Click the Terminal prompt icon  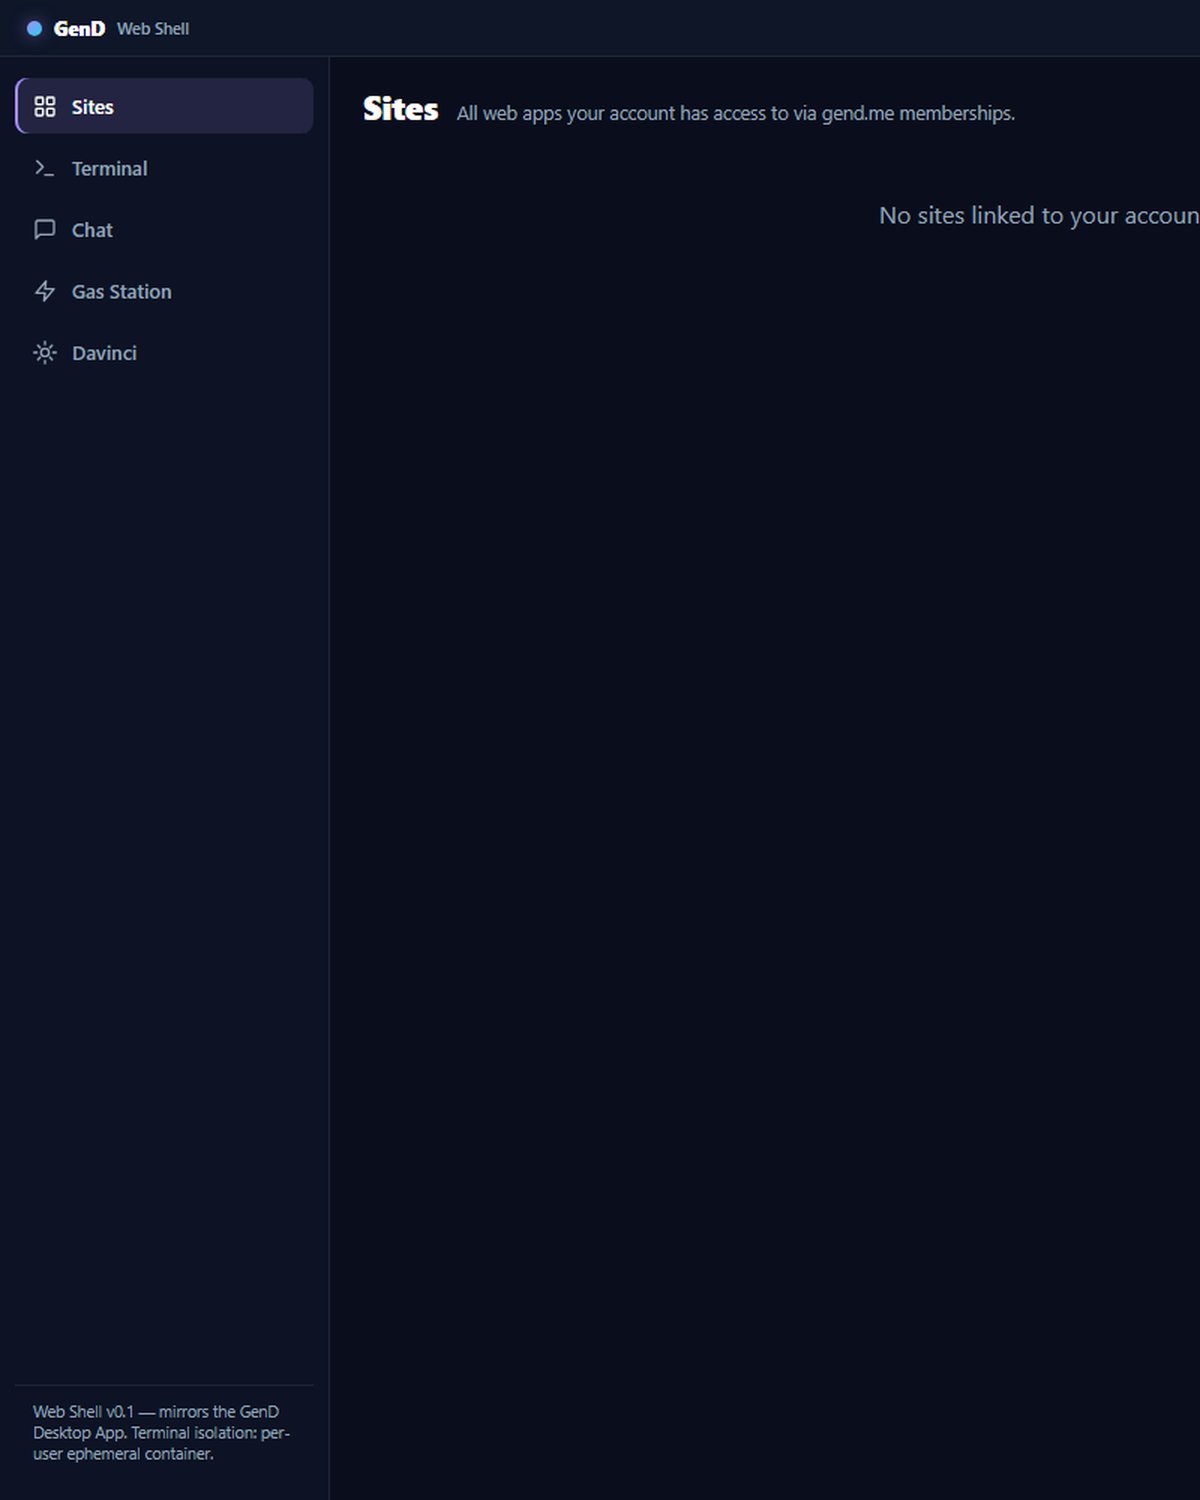coord(45,168)
